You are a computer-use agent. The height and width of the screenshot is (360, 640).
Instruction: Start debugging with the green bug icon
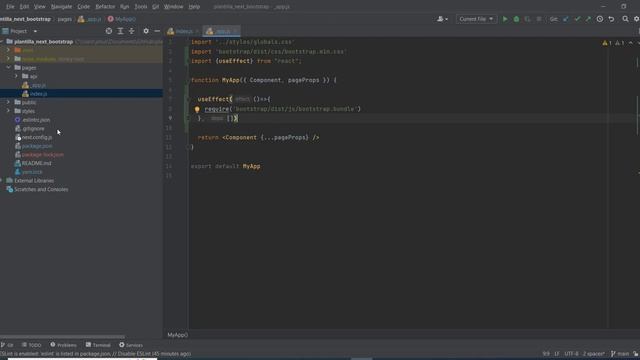click(516, 19)
